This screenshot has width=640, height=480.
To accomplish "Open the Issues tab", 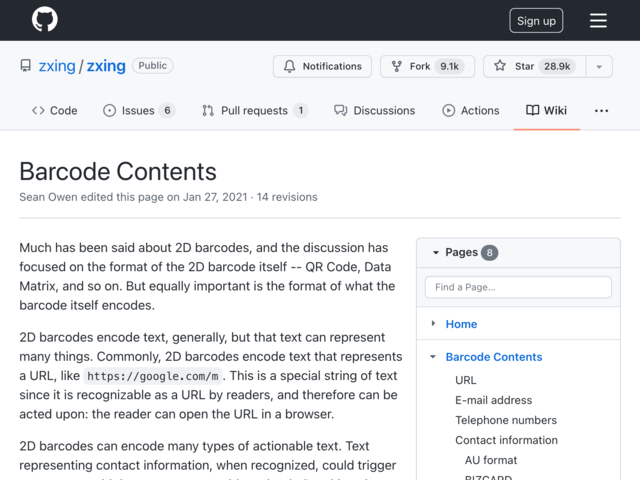I will 139,111.
